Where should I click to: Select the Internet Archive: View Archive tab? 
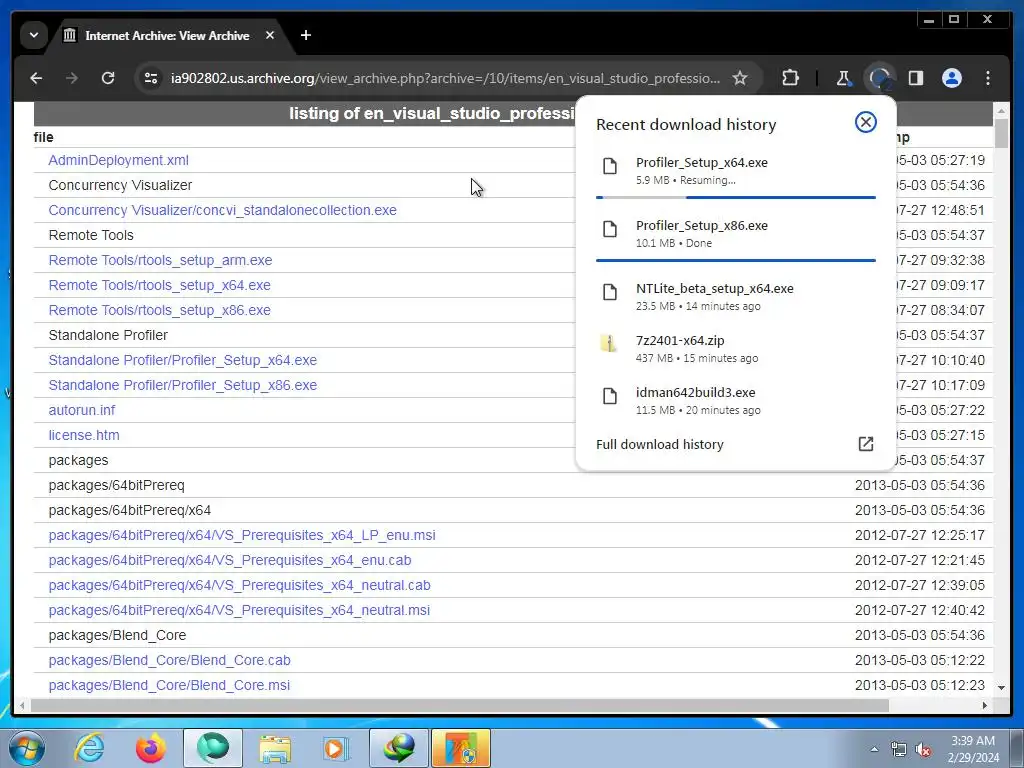point(167,36)
